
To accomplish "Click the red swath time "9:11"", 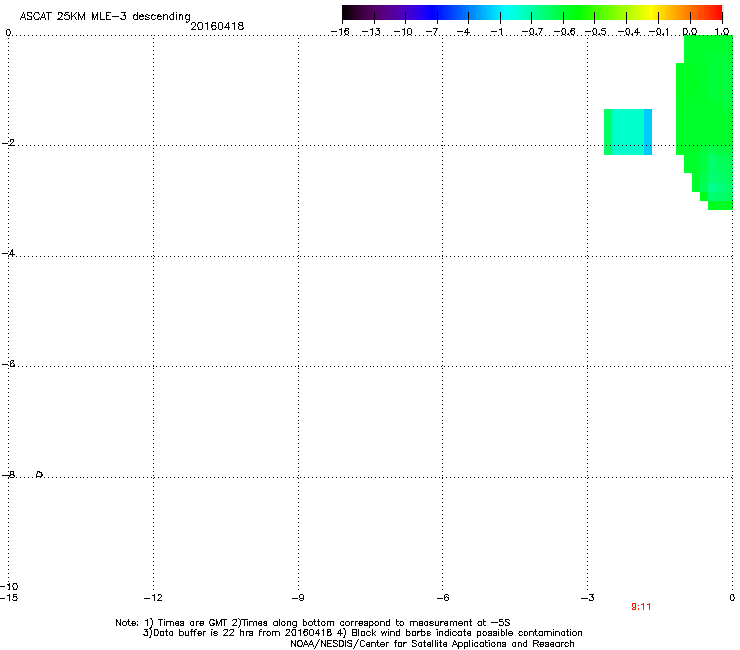I will [x=641, y=607].
